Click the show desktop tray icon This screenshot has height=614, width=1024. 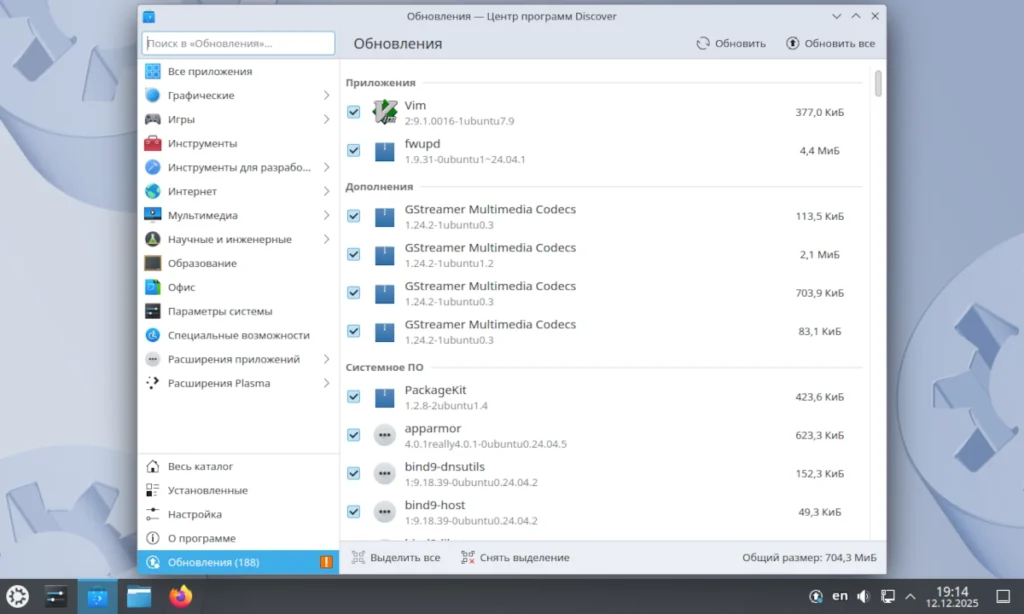[x=1003, y=596]
